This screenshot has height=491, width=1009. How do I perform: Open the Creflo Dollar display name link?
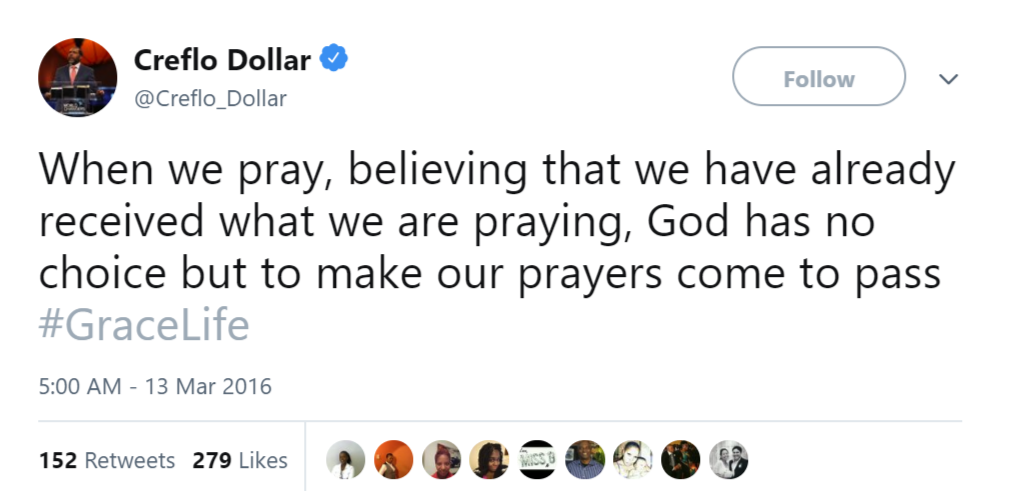[x=222, y=61]
